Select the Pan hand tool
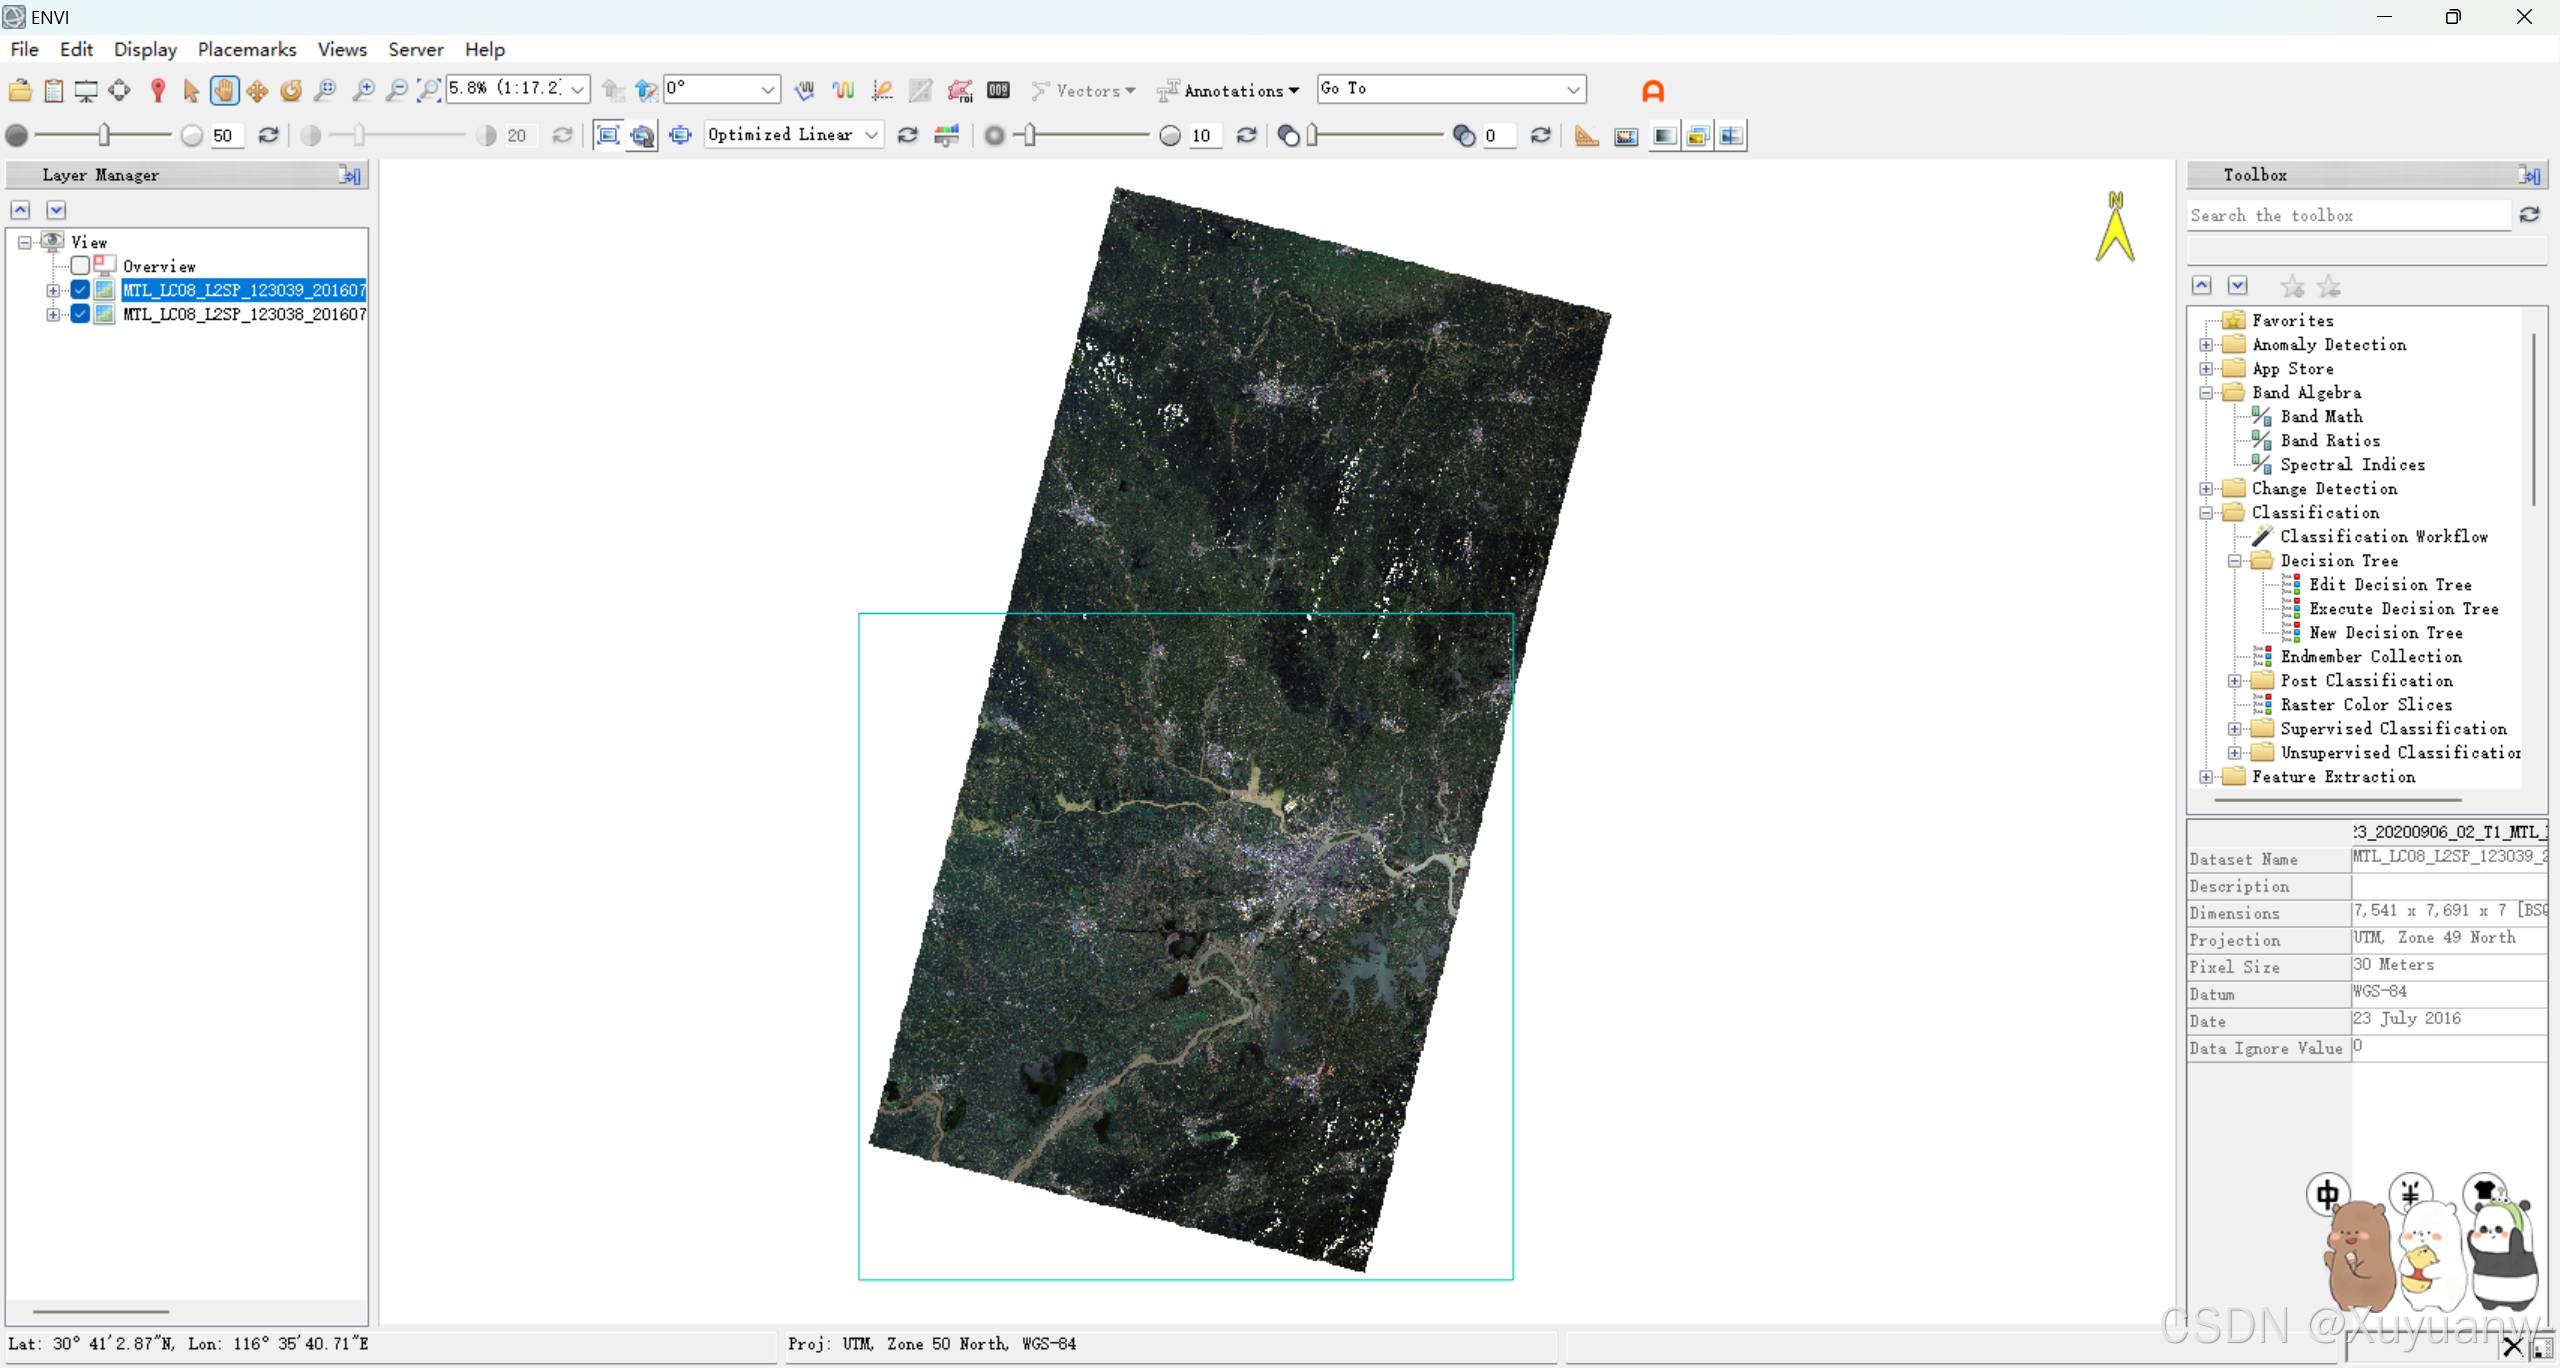 coord(224,91)
